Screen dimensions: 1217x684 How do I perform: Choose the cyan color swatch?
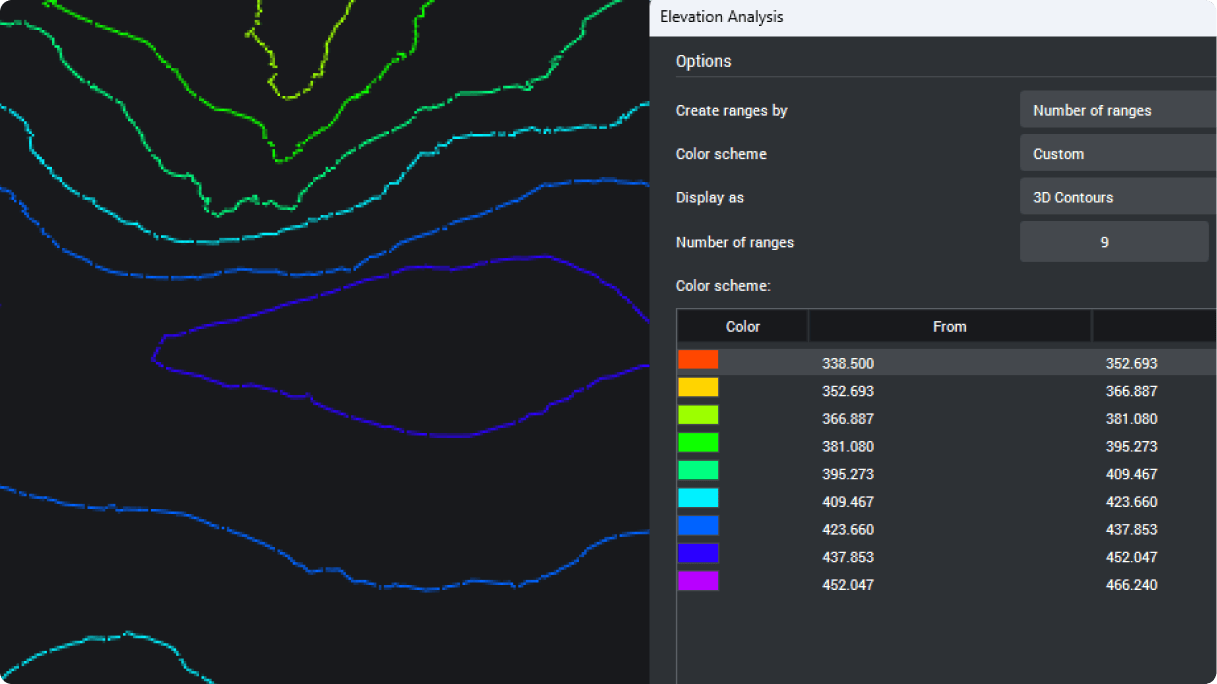tap(698, 497)
